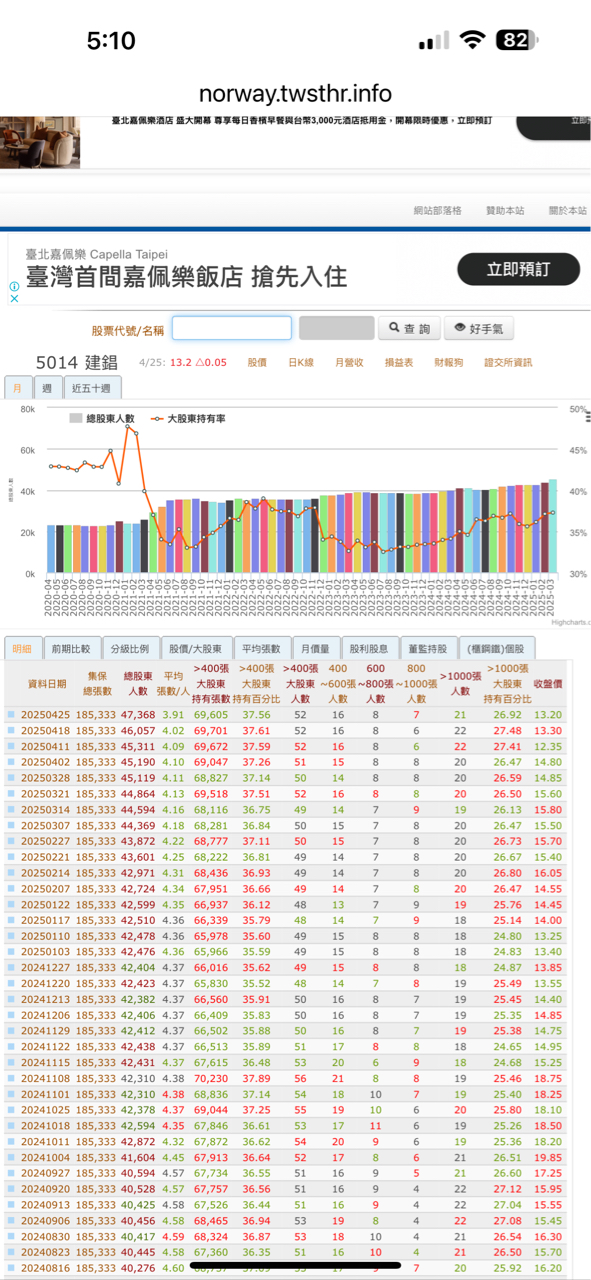591x1280 pixels.
Task: Click the 總股東人數 column header
Action: pyautogui.click(x=137, y=683)
